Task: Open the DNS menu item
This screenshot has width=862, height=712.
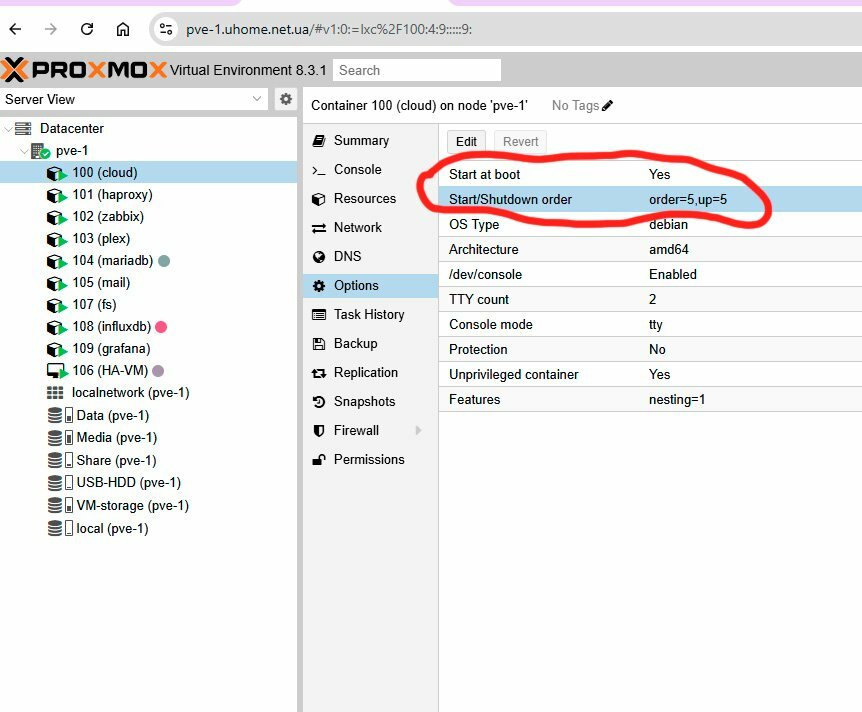Action: pos(371,256)
